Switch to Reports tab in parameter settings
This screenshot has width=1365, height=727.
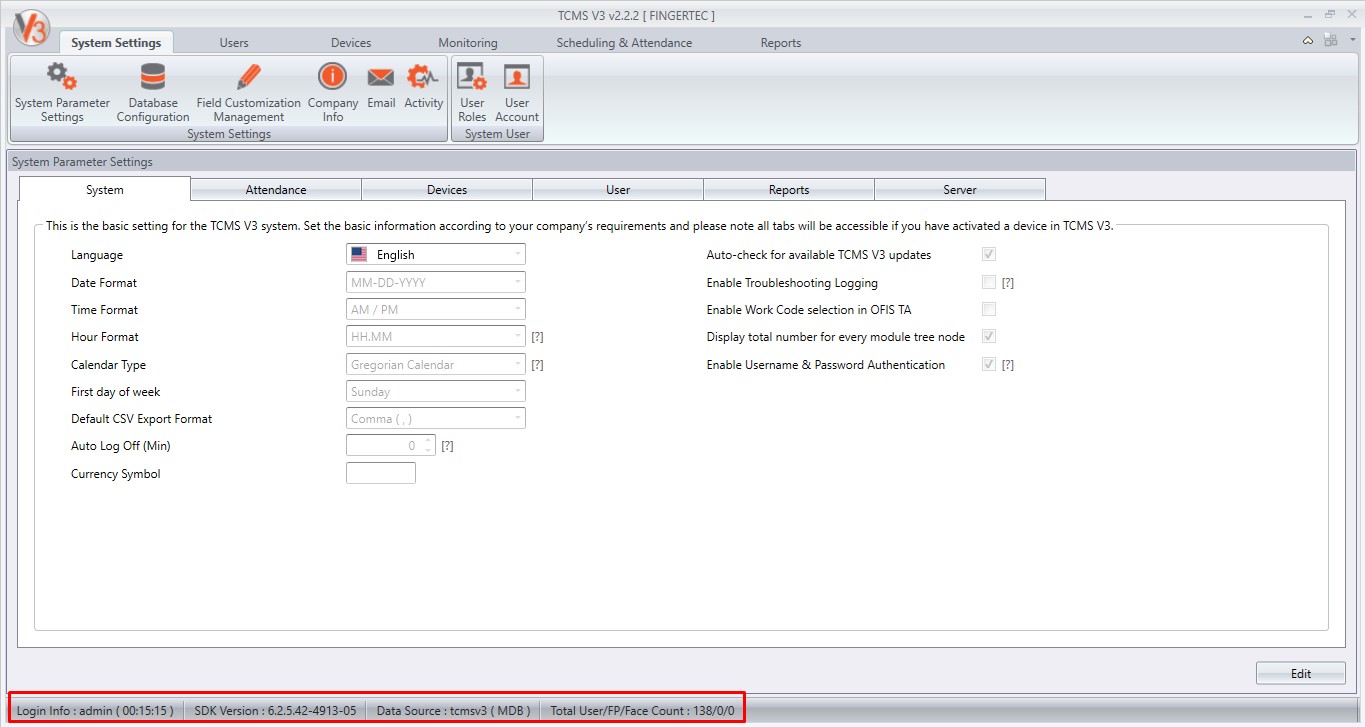coord(789,189)
